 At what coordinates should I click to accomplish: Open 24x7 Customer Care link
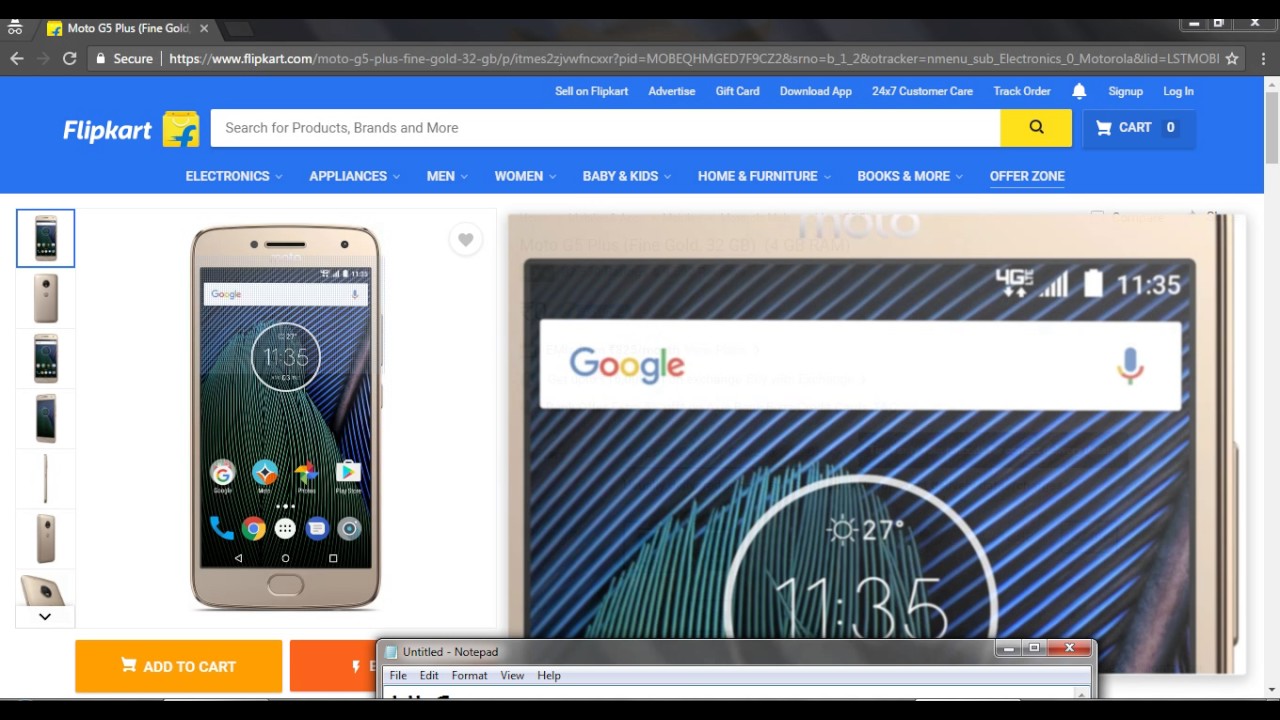tap(922, 91)
